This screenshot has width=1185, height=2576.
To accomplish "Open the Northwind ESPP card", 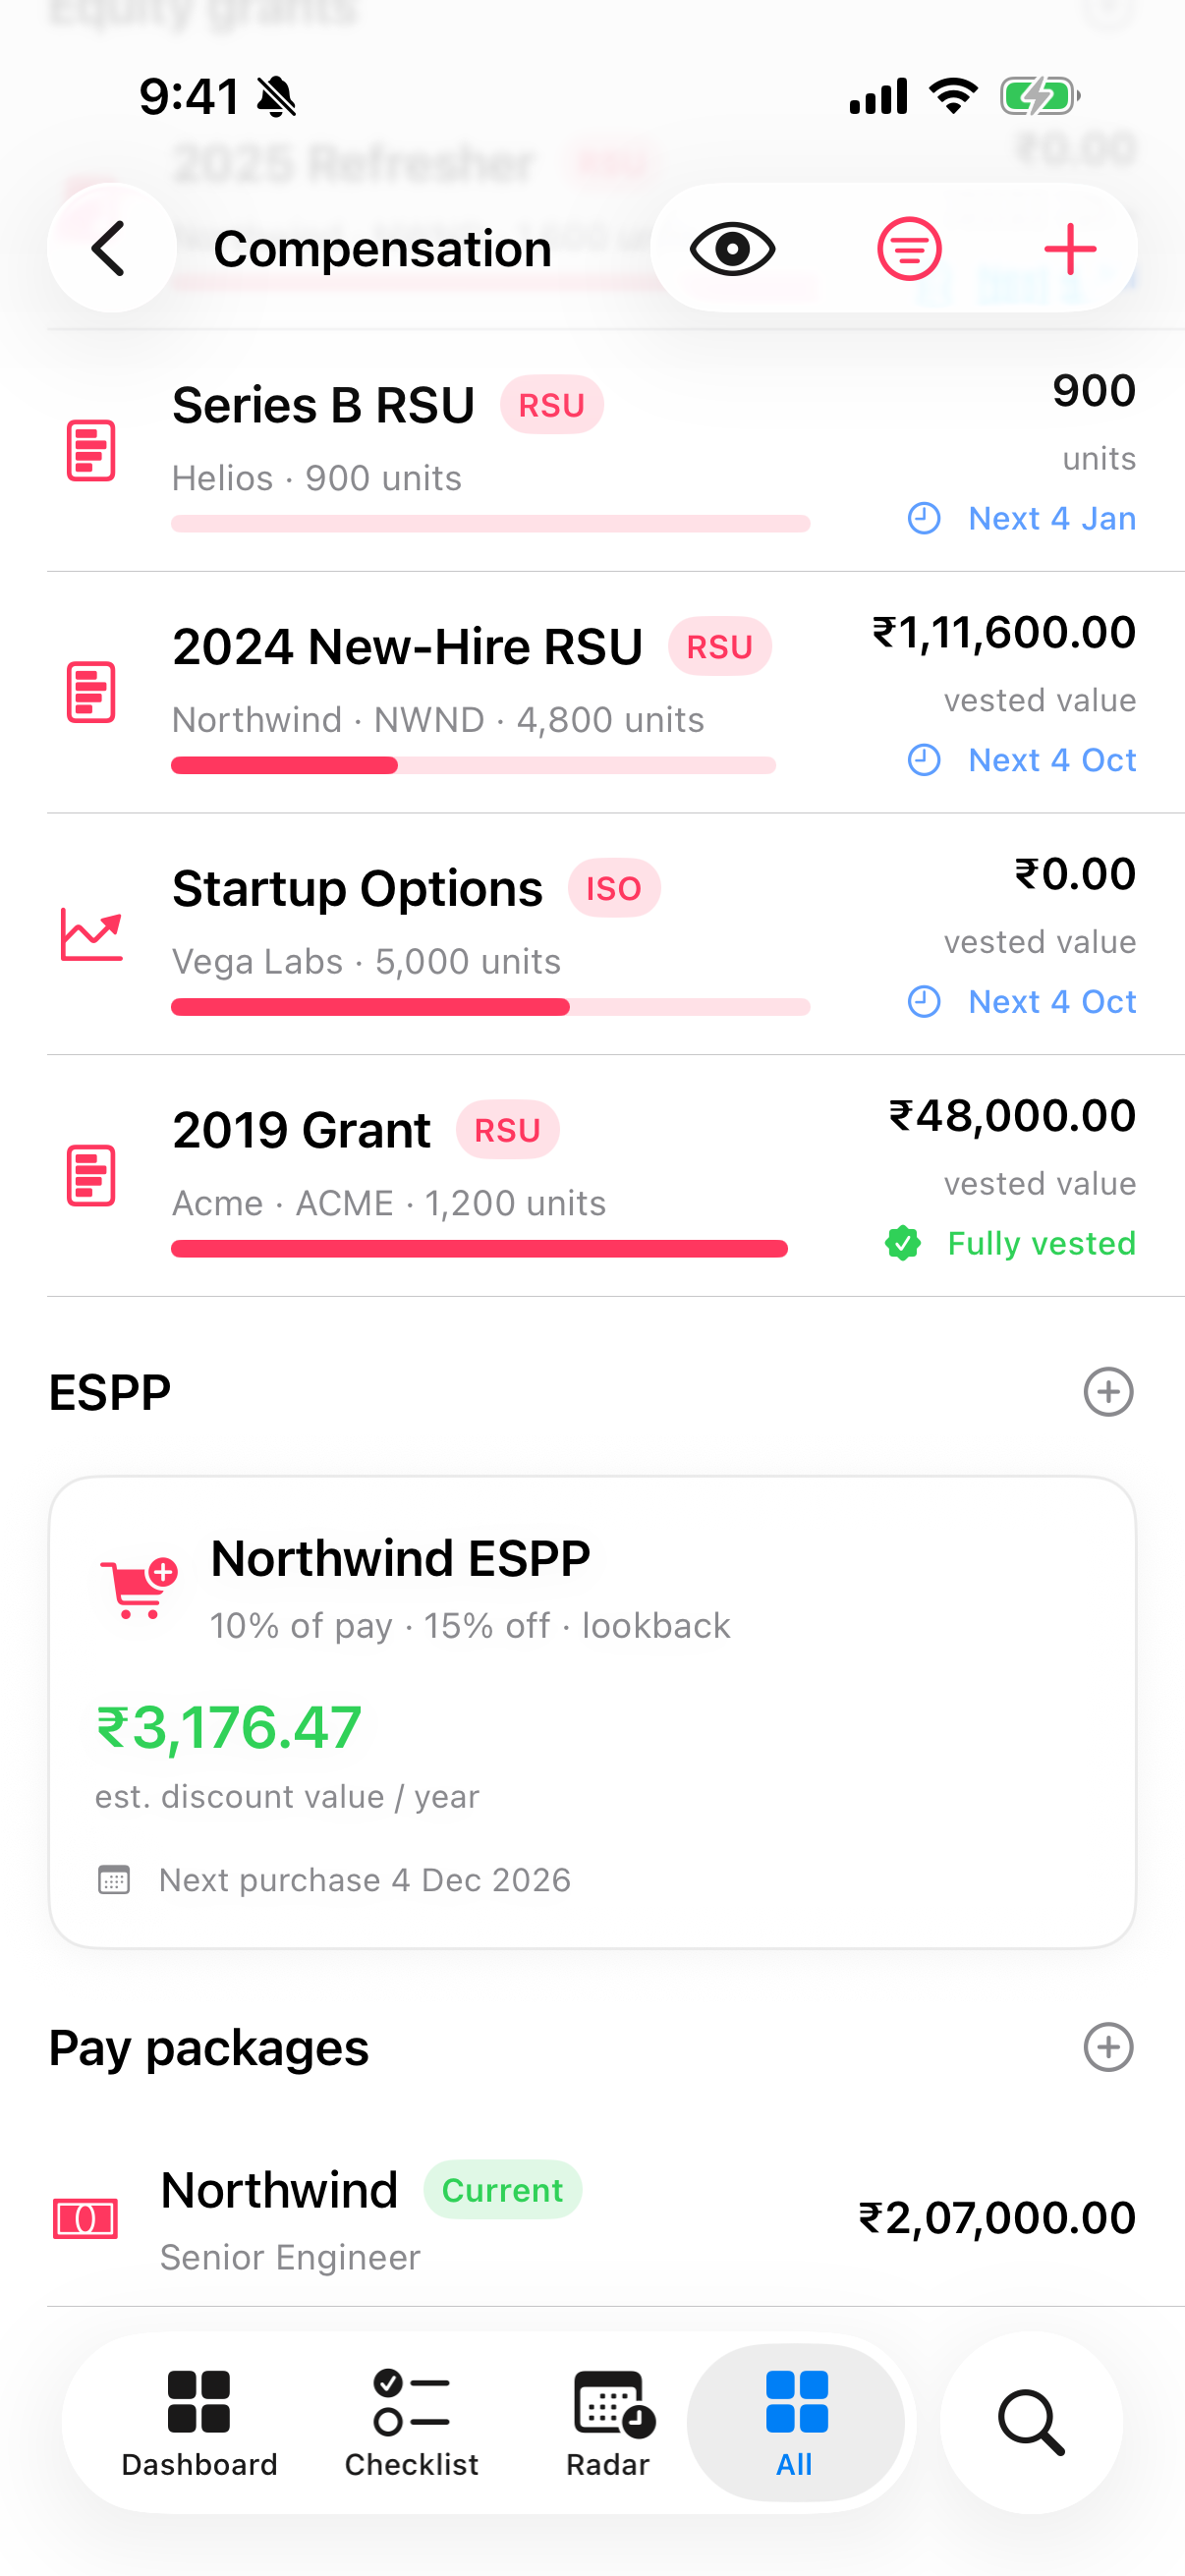I will (x=592, y=1712).
